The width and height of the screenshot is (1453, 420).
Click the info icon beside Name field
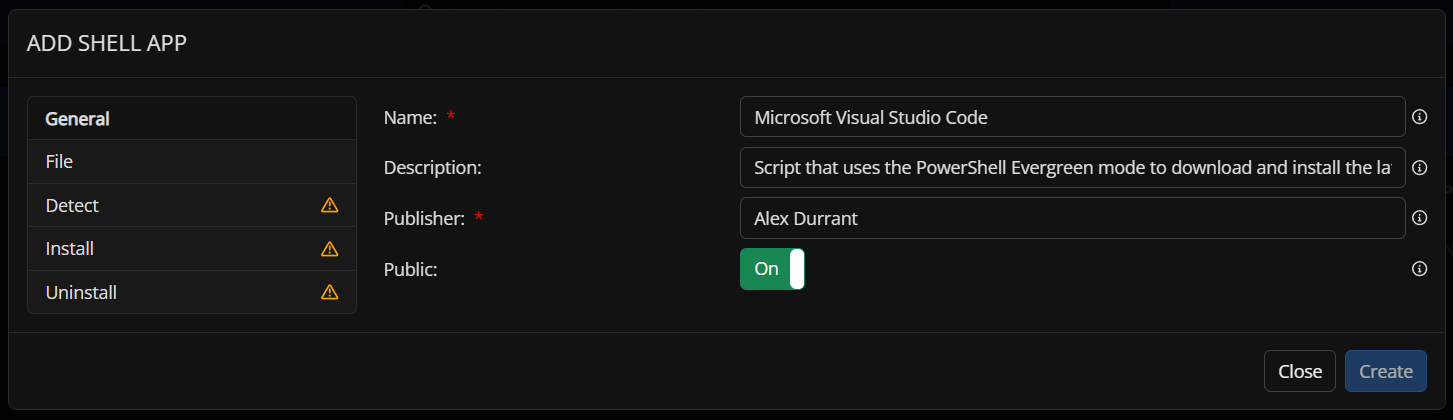(x=1419, y=117)
